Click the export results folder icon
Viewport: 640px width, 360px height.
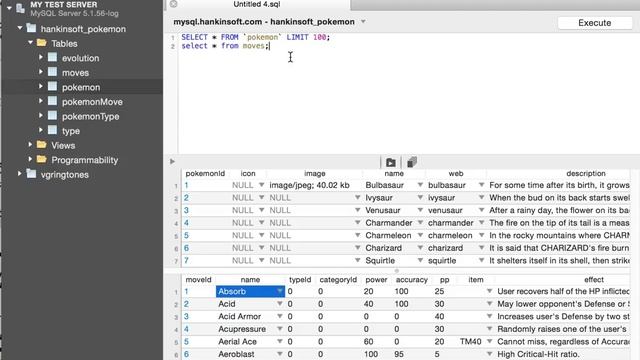(x=391, y=162)
